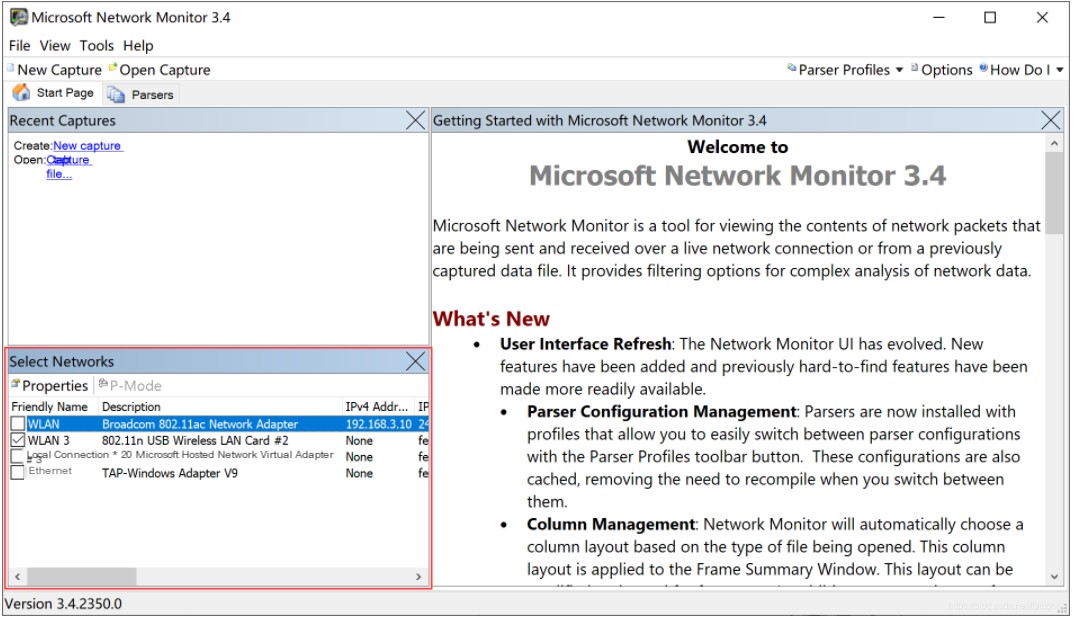Image resolution: width=1075 pixels, height=620 pixels.
Task: Click the Network Monitor app icon in title bar
Action: click(19, 17)
